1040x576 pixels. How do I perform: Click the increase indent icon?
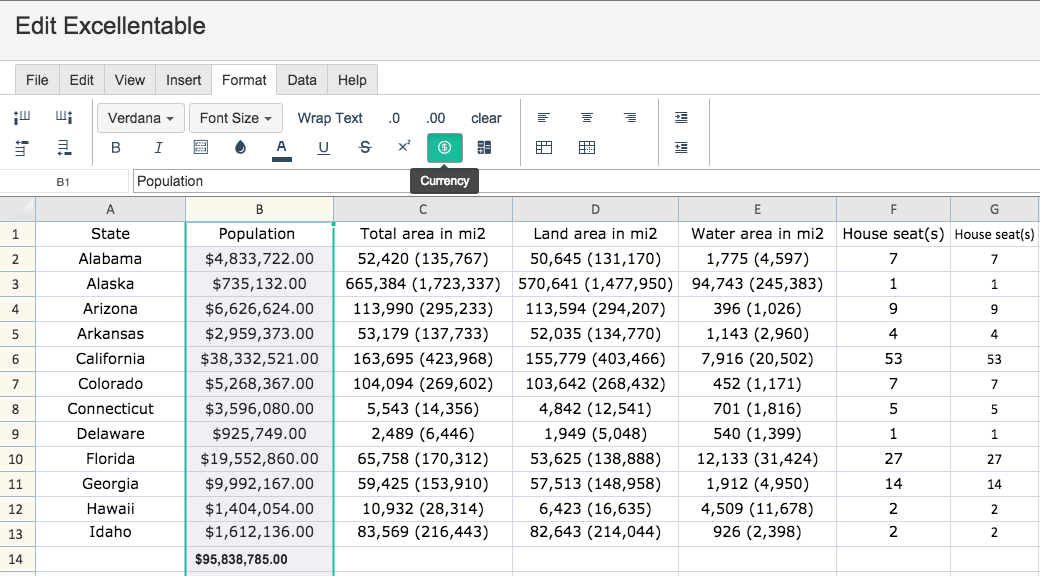click(681, 117)
